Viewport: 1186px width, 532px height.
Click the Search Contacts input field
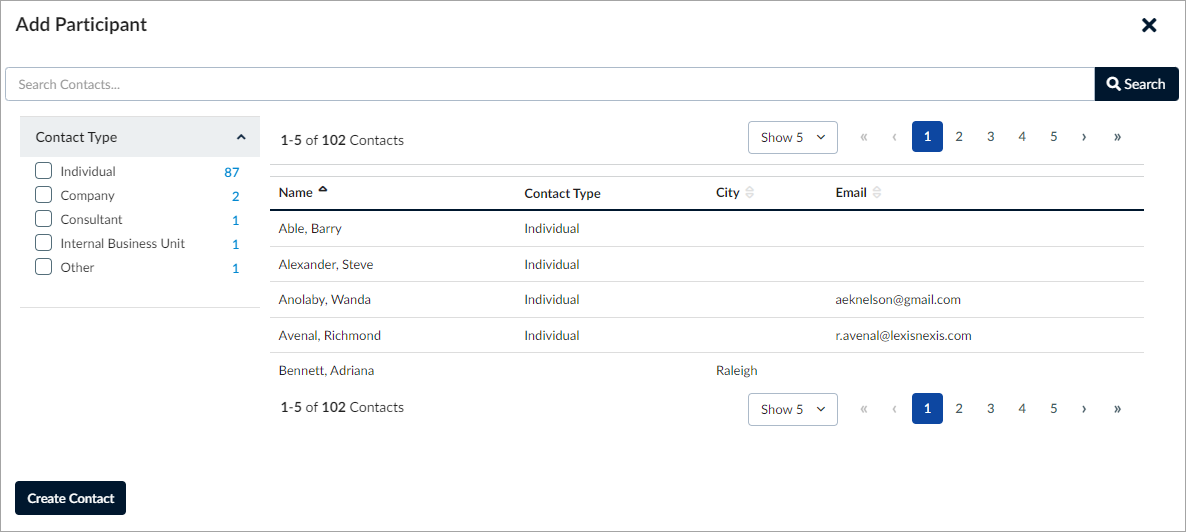click(x=550, y=84)
